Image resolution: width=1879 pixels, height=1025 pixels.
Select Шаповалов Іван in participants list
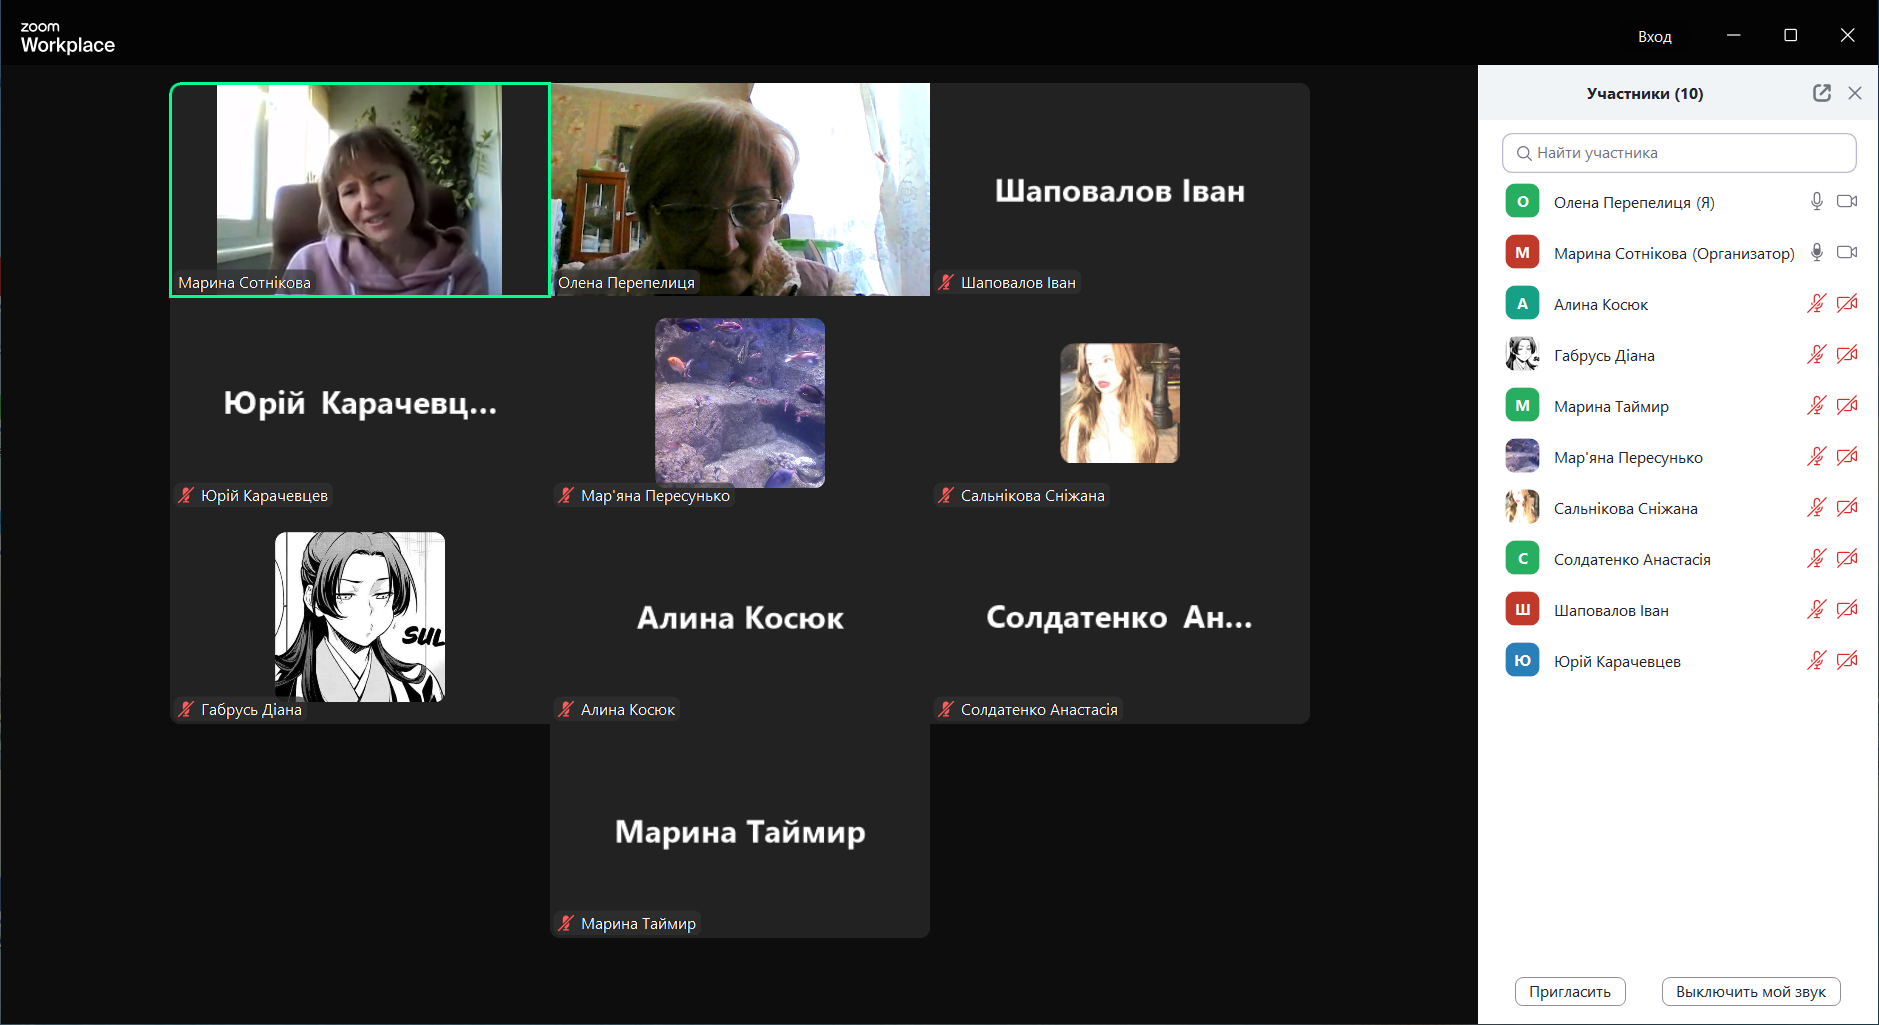[x=1679, y=610]
